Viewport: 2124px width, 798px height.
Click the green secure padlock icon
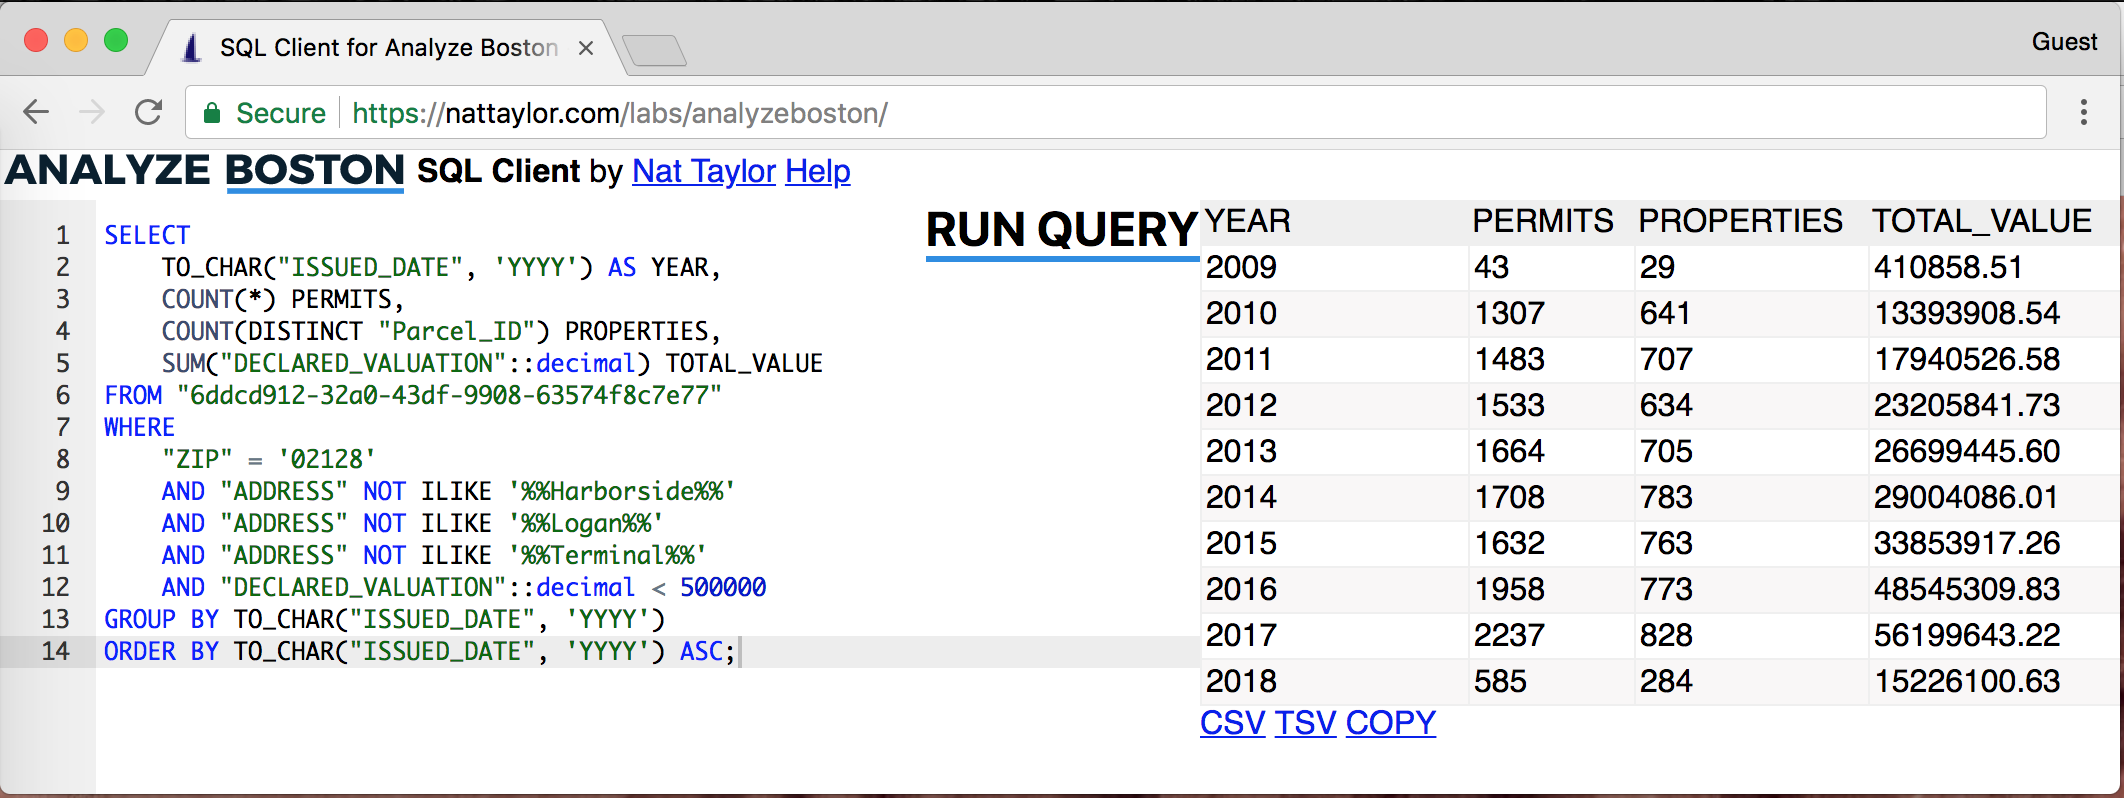212,113
